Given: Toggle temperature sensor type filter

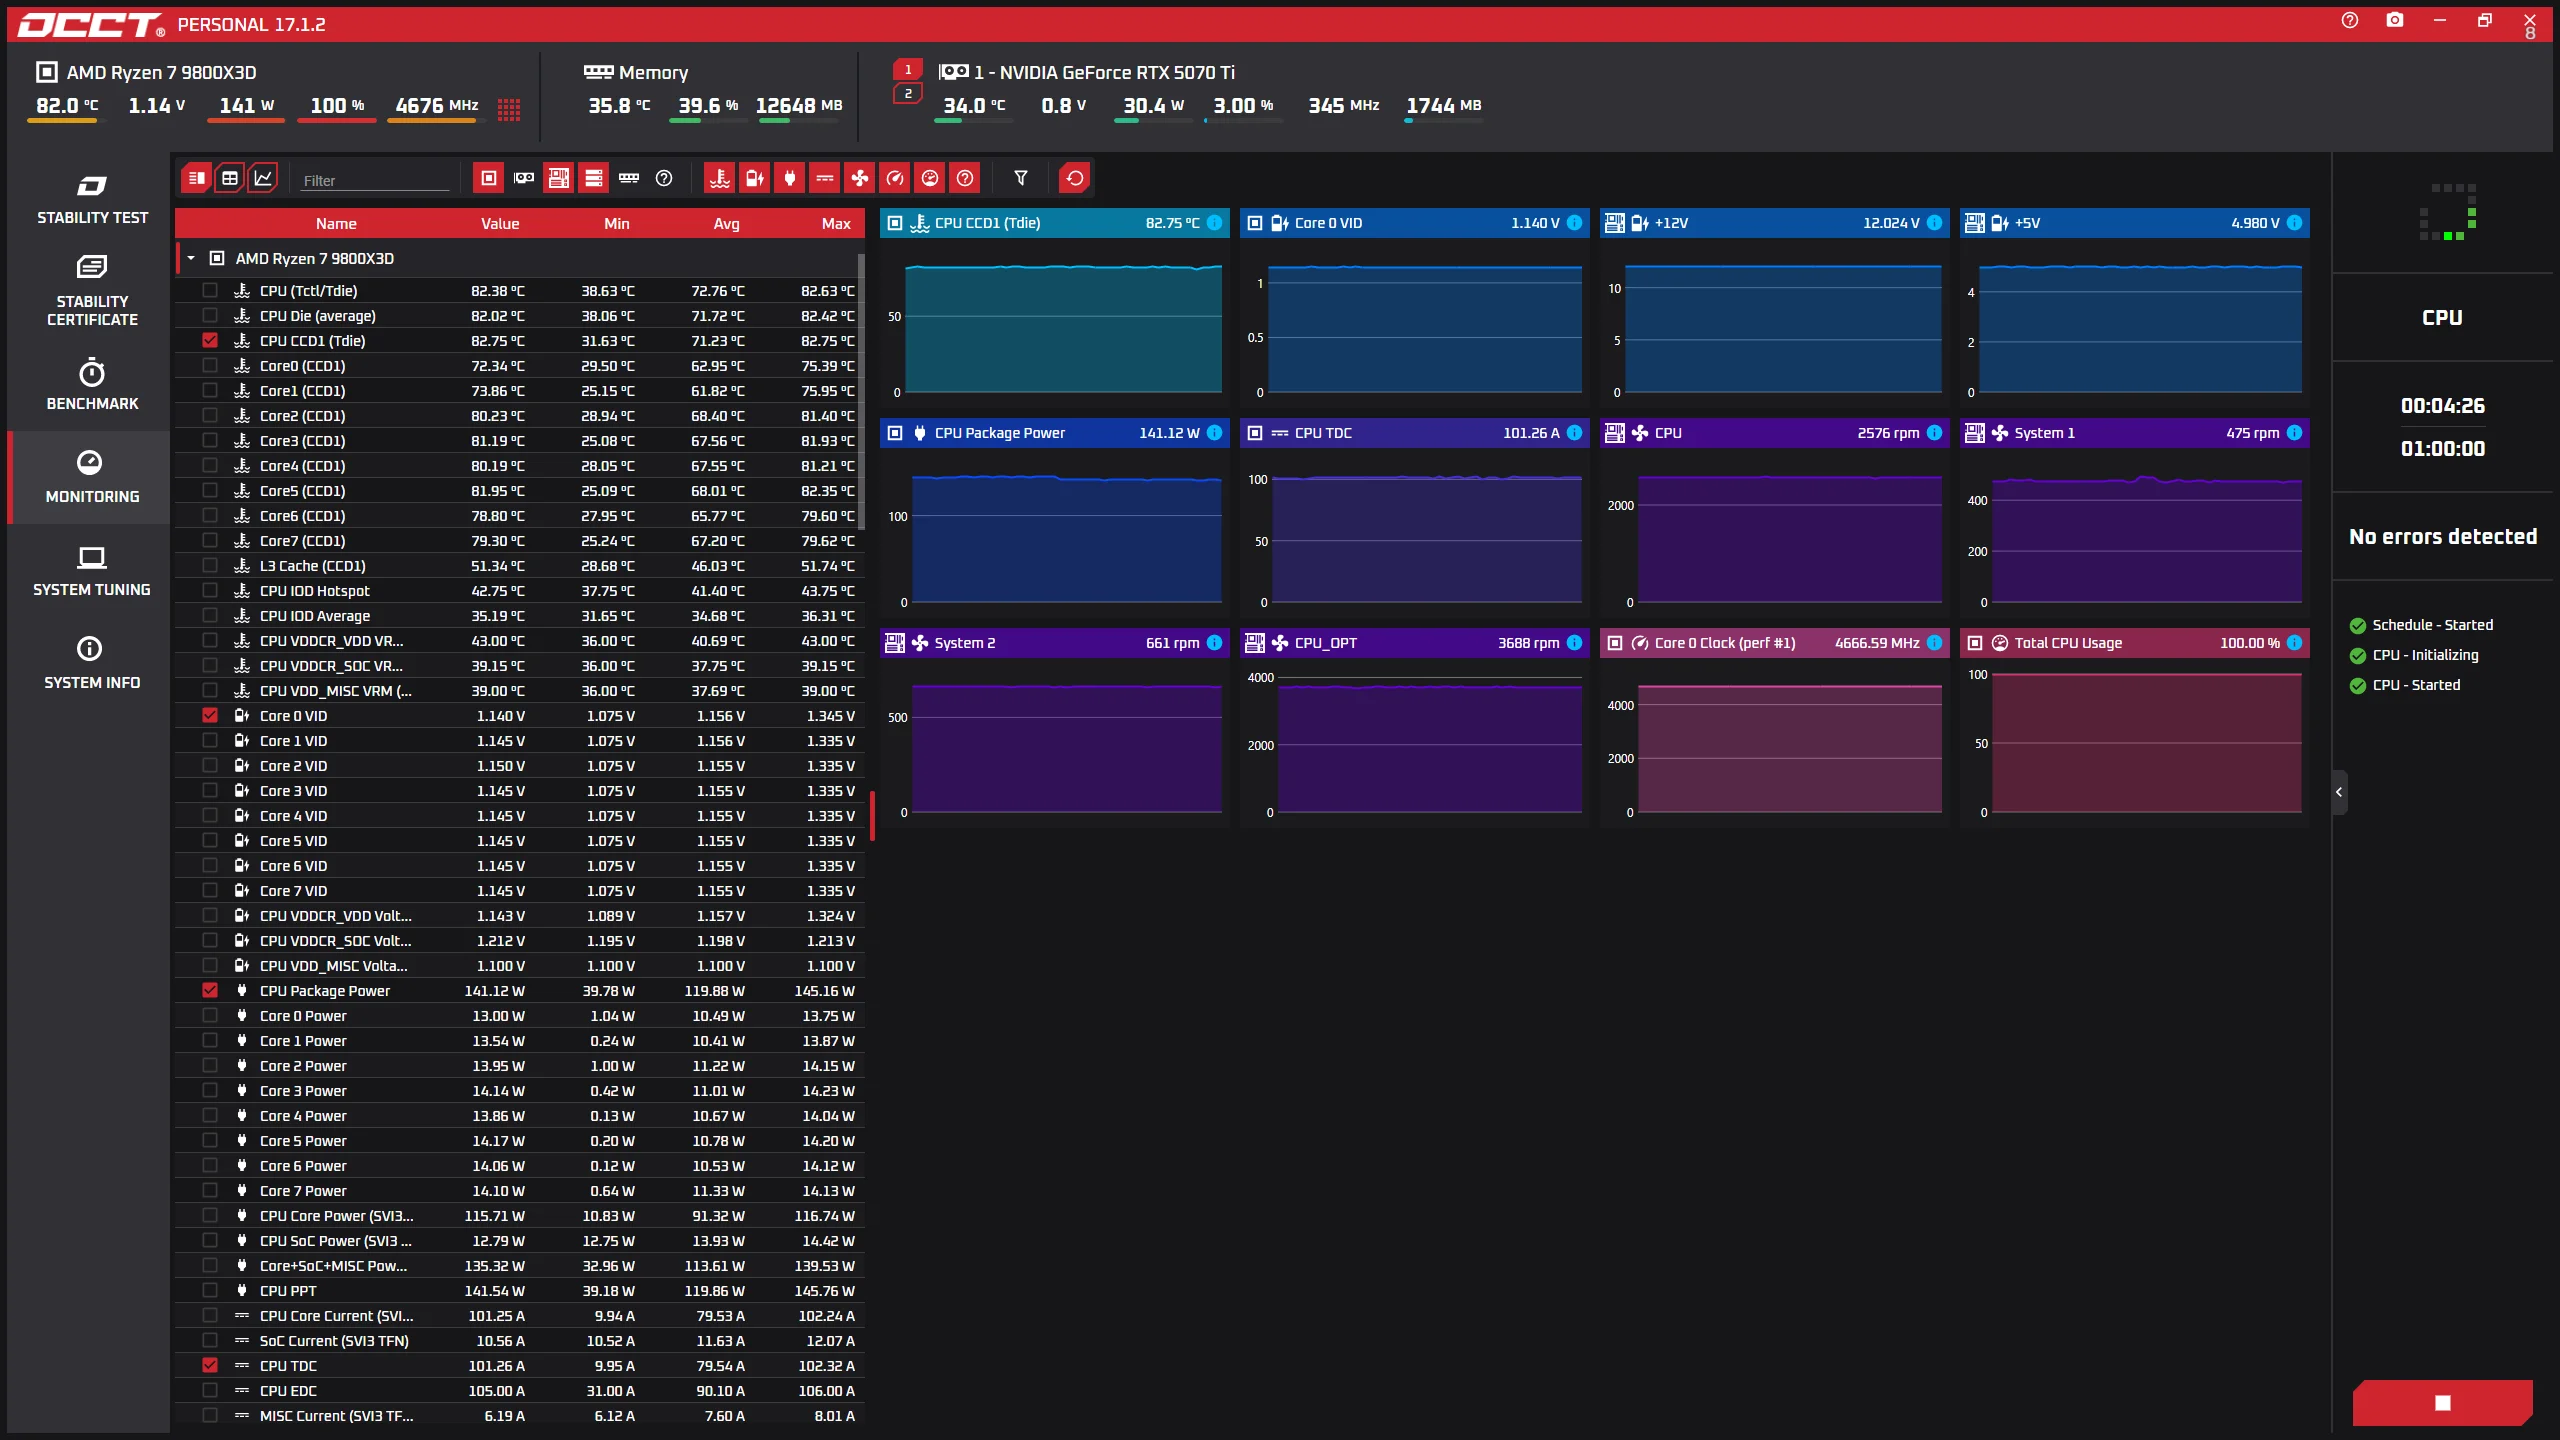Looking at the screenshot, I should [x=719, y=178].
